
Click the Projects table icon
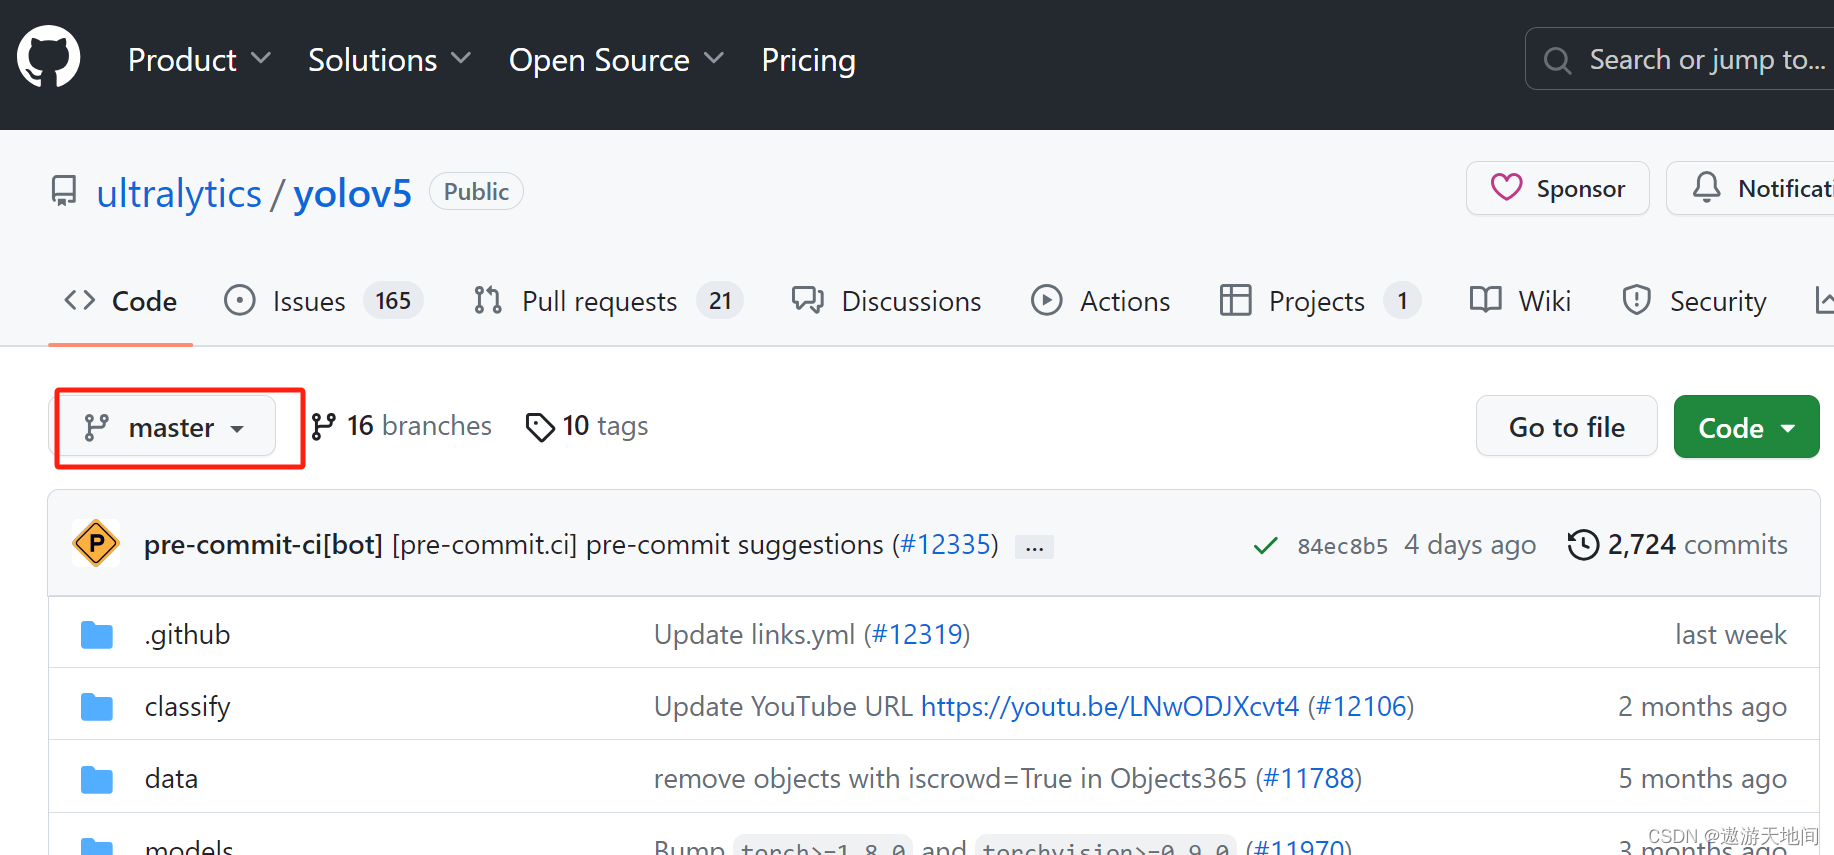[1236, 300]
